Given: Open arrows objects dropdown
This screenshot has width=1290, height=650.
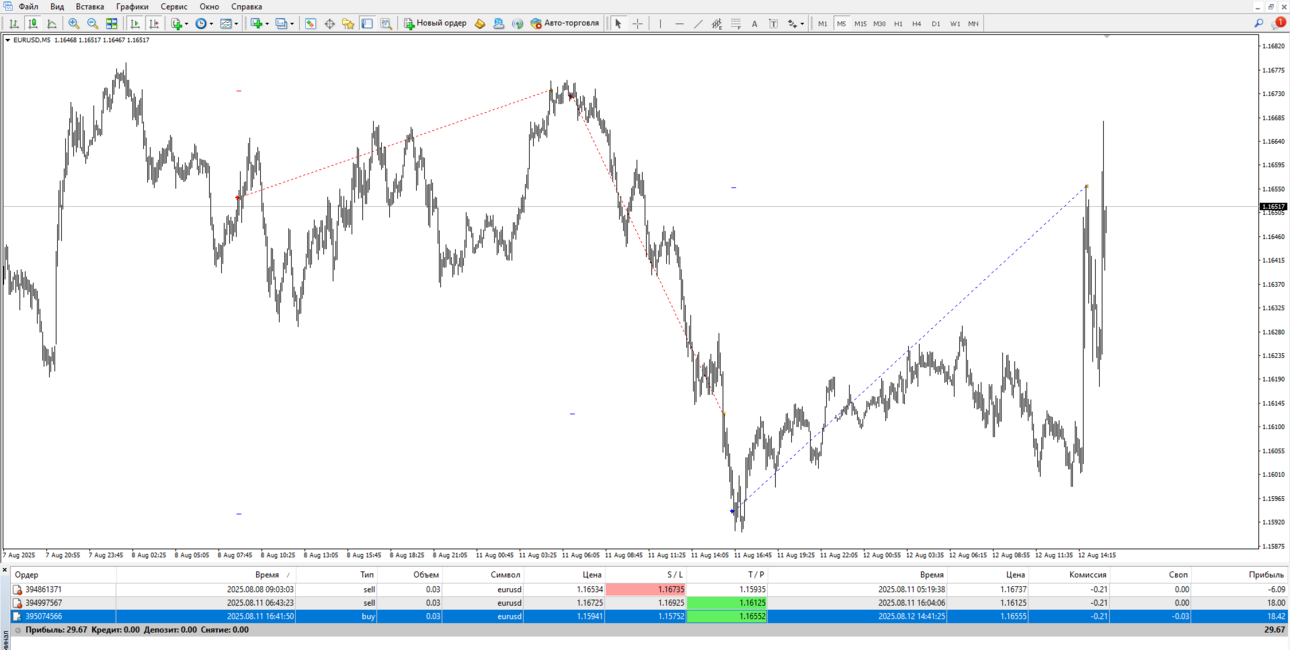Looking at the screenshot, I should click(x=796, y=23).
